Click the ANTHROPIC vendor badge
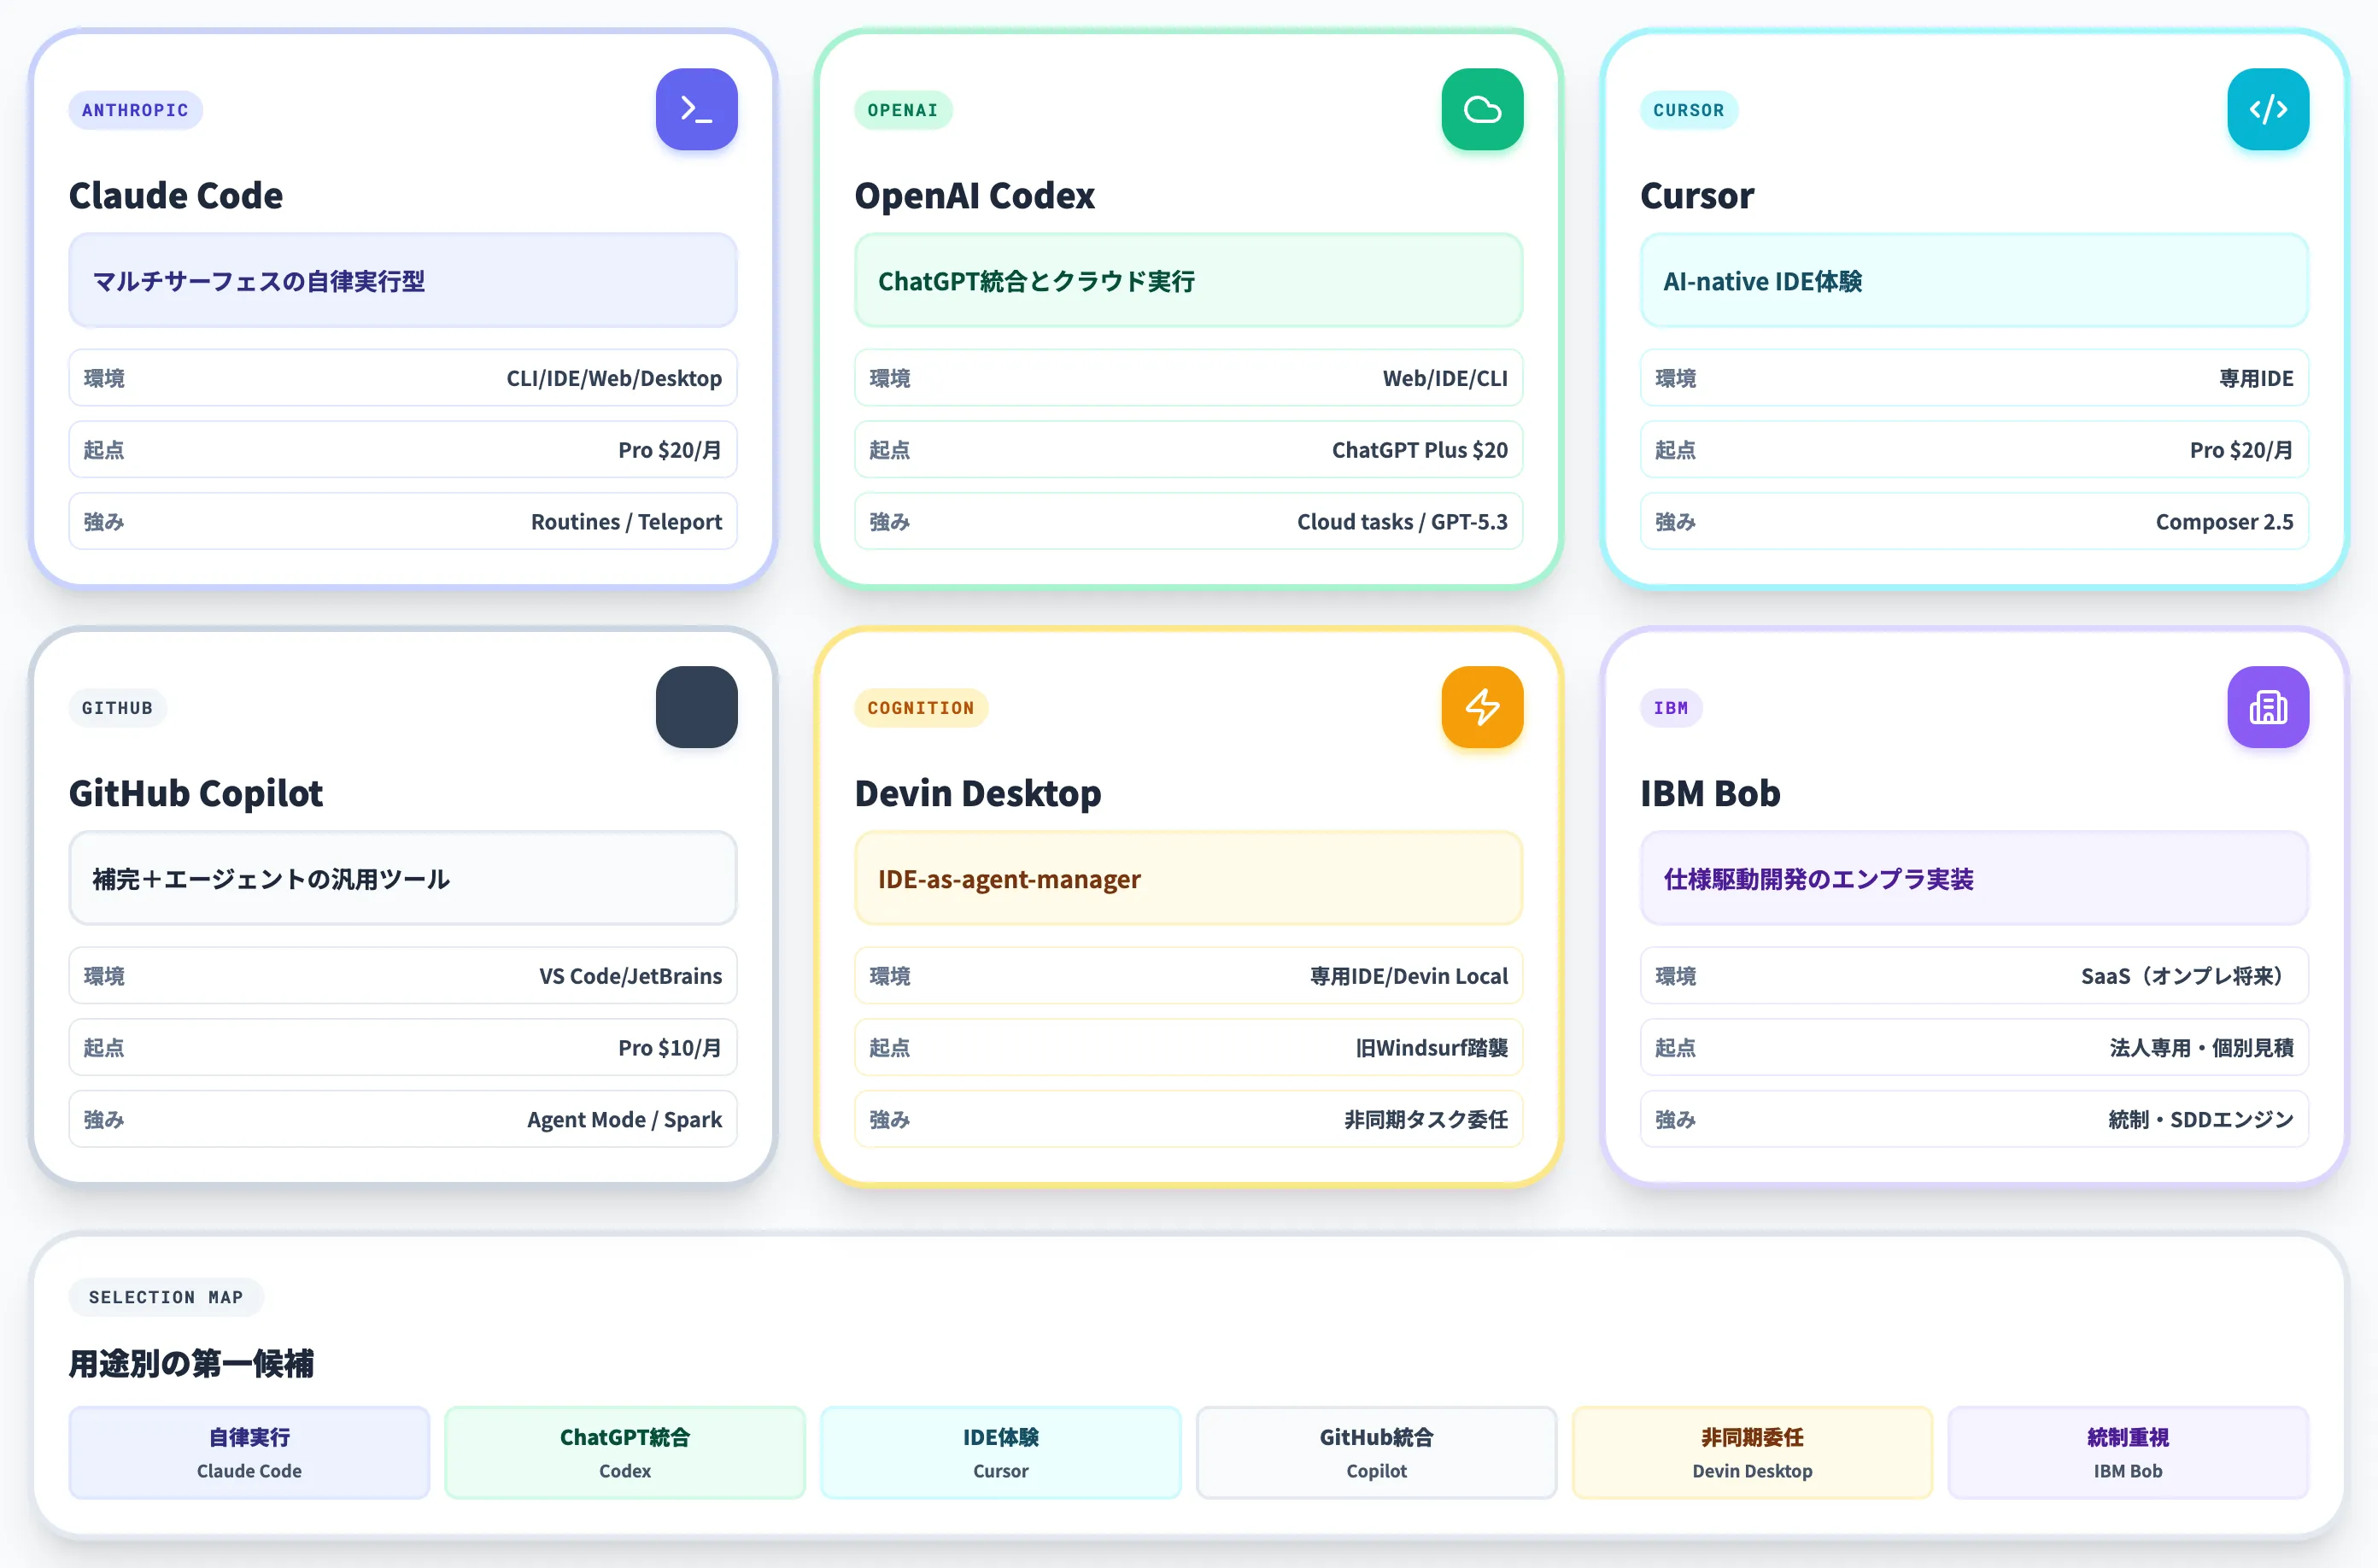 click(x=135, y=110)
